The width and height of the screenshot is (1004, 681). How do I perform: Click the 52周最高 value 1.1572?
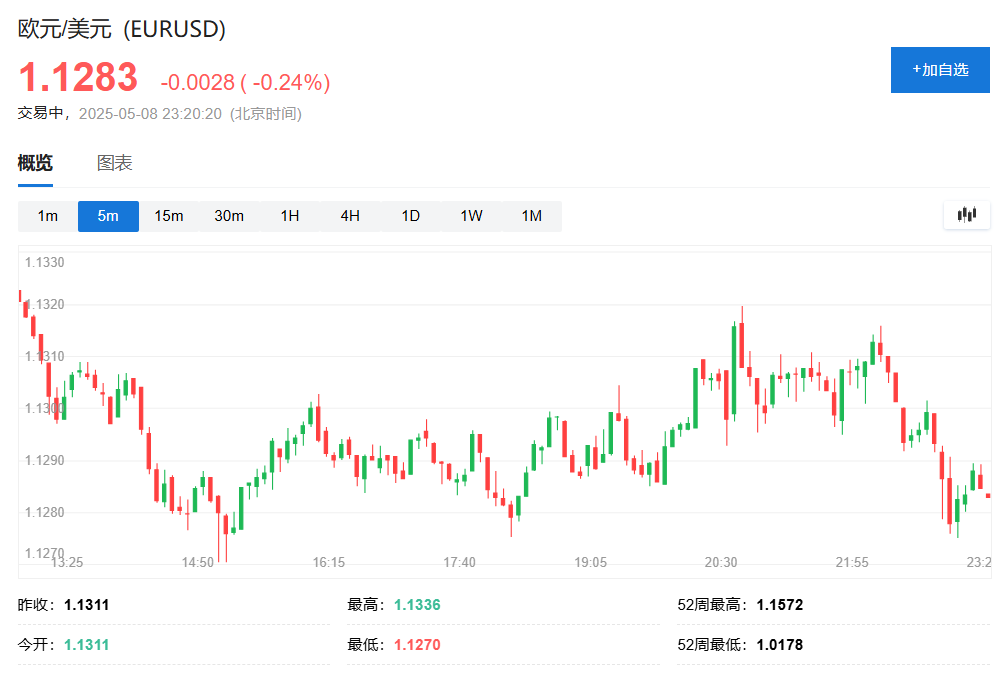click(780, 605)
